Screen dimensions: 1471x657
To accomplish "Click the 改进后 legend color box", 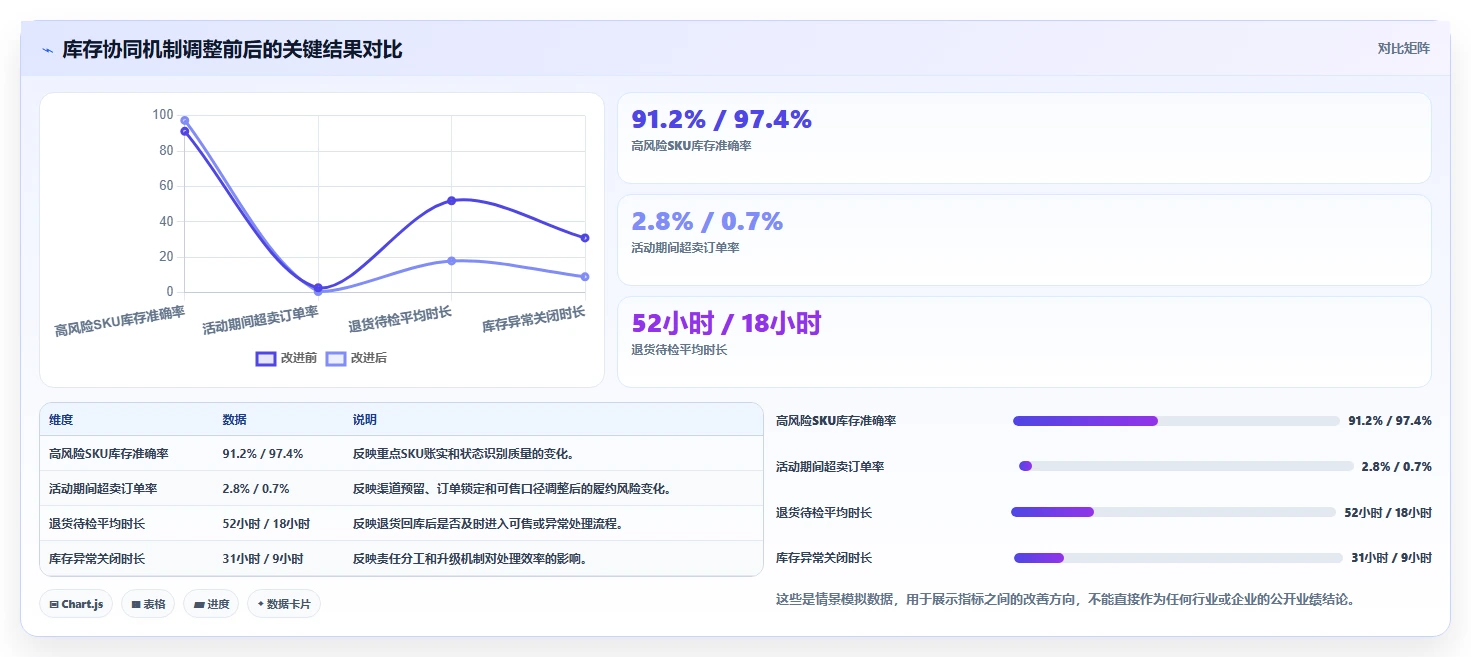I will pyautogui.click(x=336, y=358).
